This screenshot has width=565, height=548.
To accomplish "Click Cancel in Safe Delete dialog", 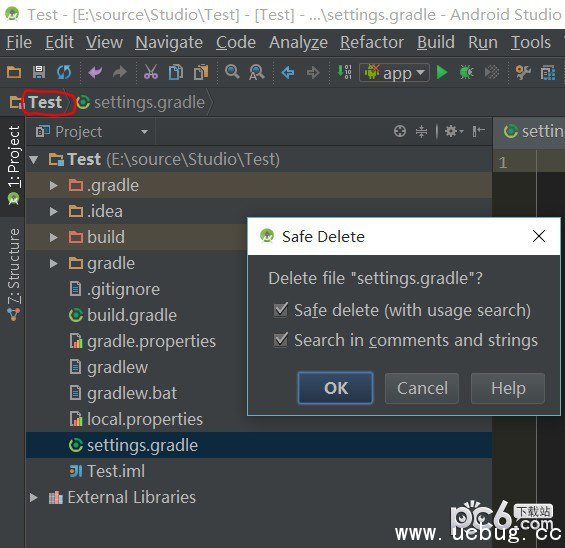I will tap(422, 388).
